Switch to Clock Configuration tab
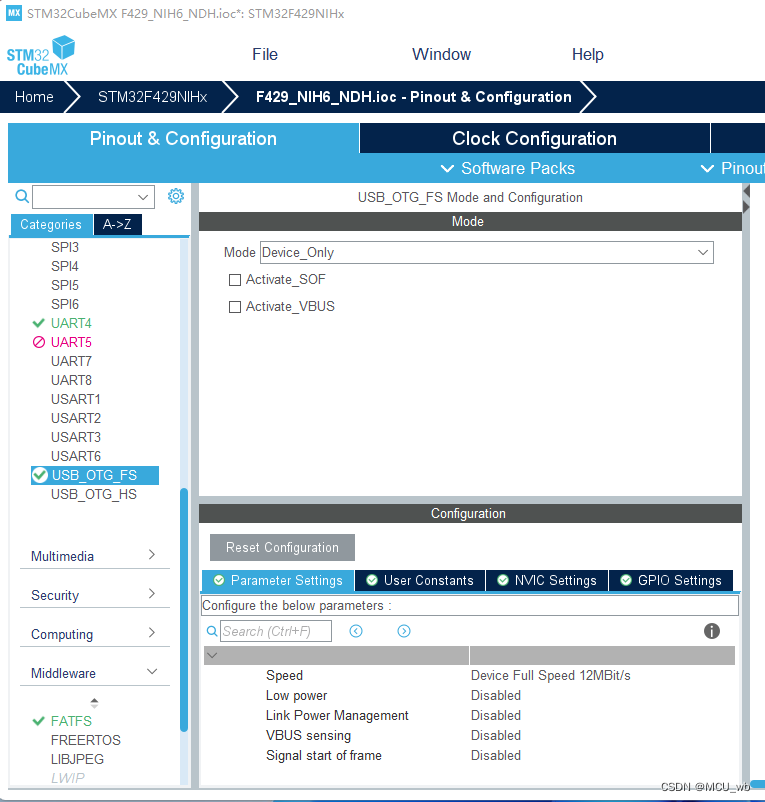 coord(534,138)
